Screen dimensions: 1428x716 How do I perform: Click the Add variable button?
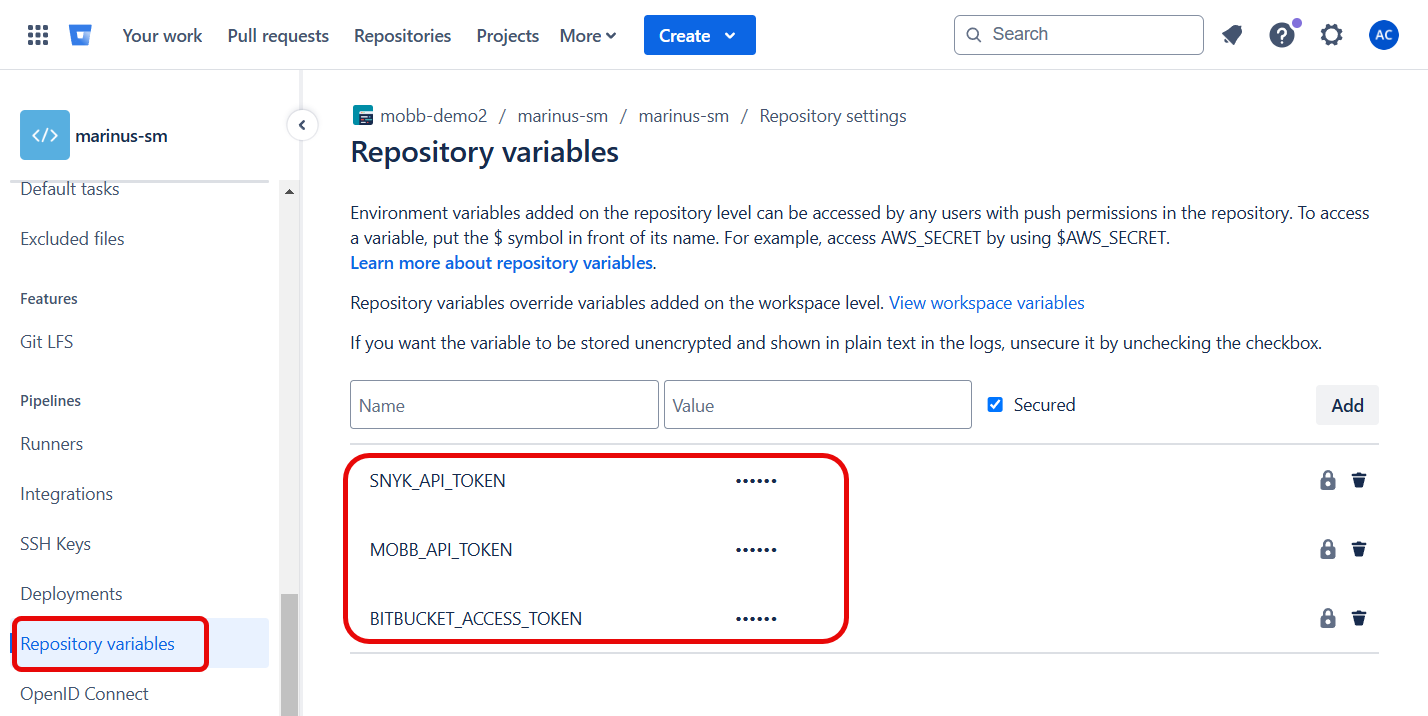point(1346,405)
